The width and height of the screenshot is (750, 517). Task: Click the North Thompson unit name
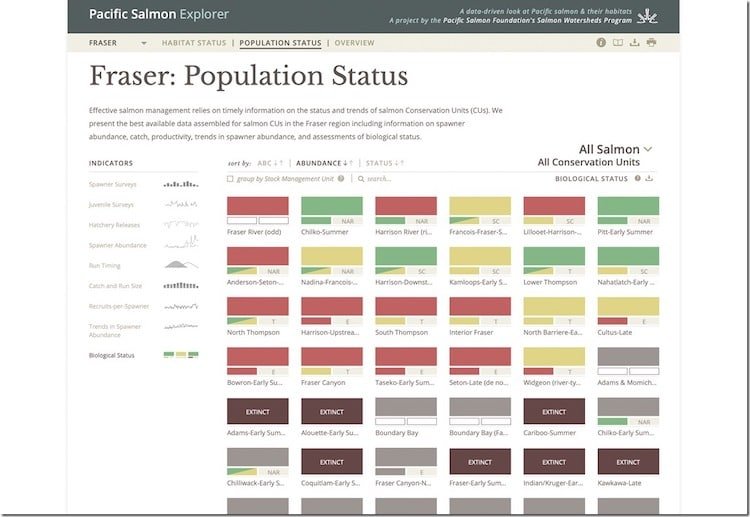[x=254, y=332]
